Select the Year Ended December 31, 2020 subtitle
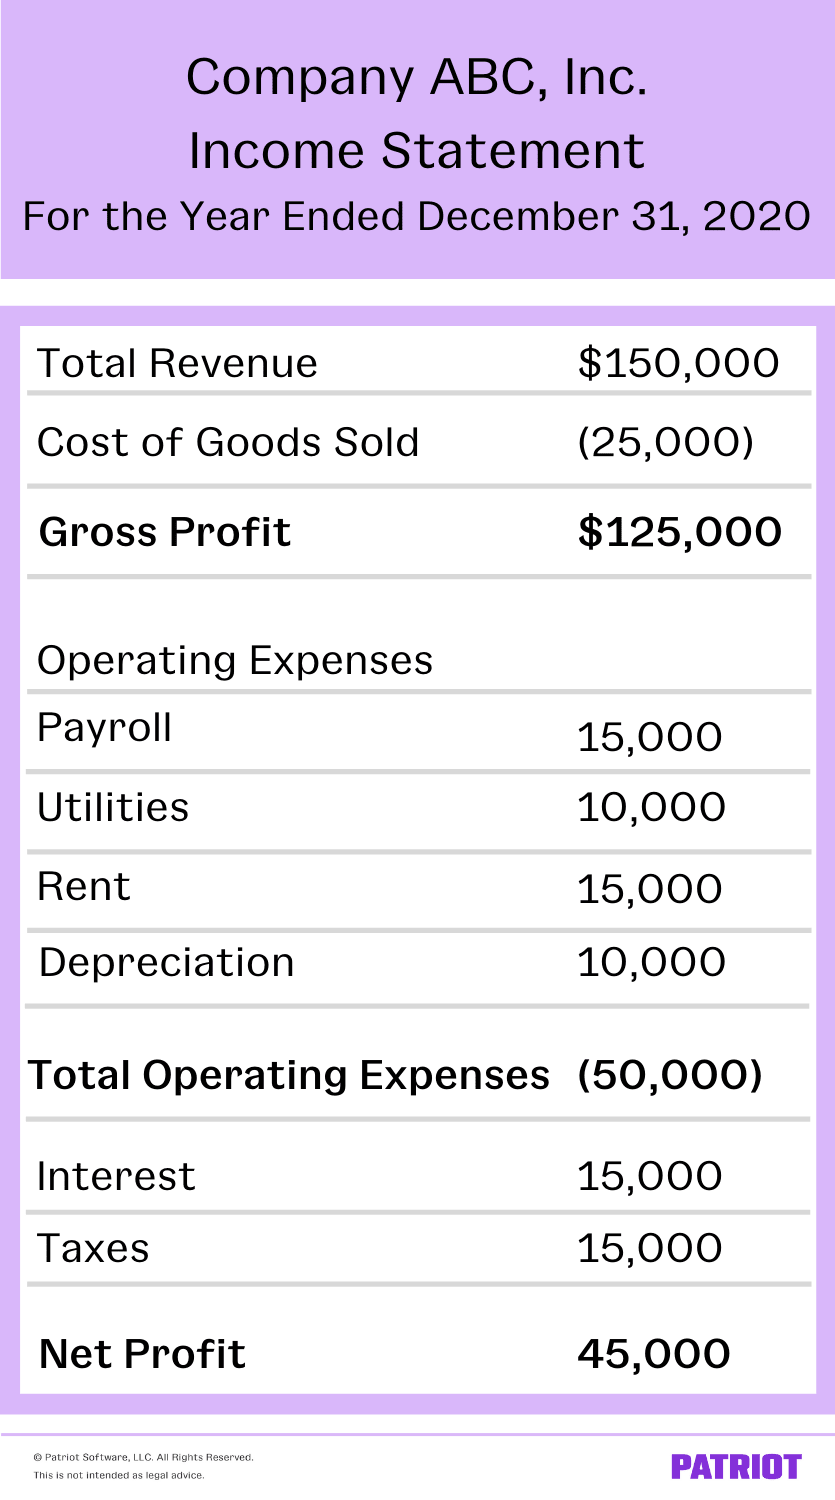 click(416, 217)
